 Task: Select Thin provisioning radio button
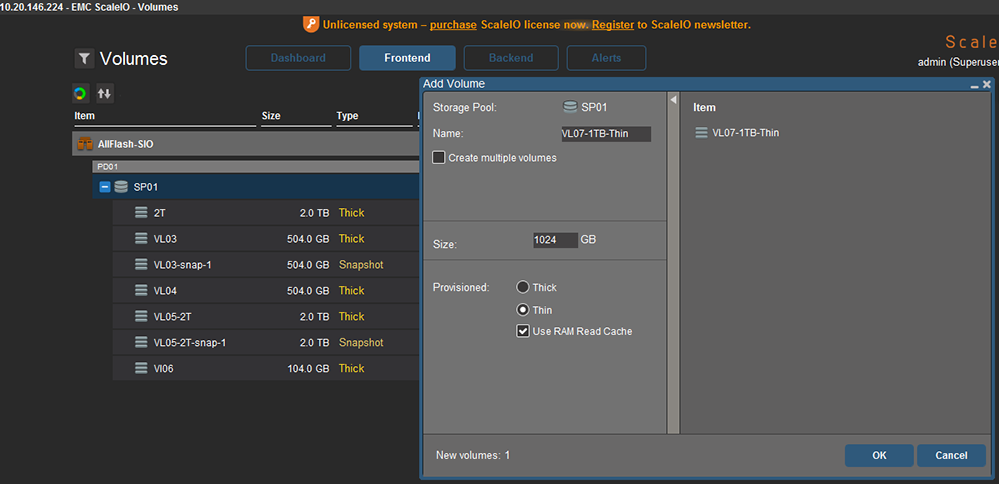(x=522, y=310)
